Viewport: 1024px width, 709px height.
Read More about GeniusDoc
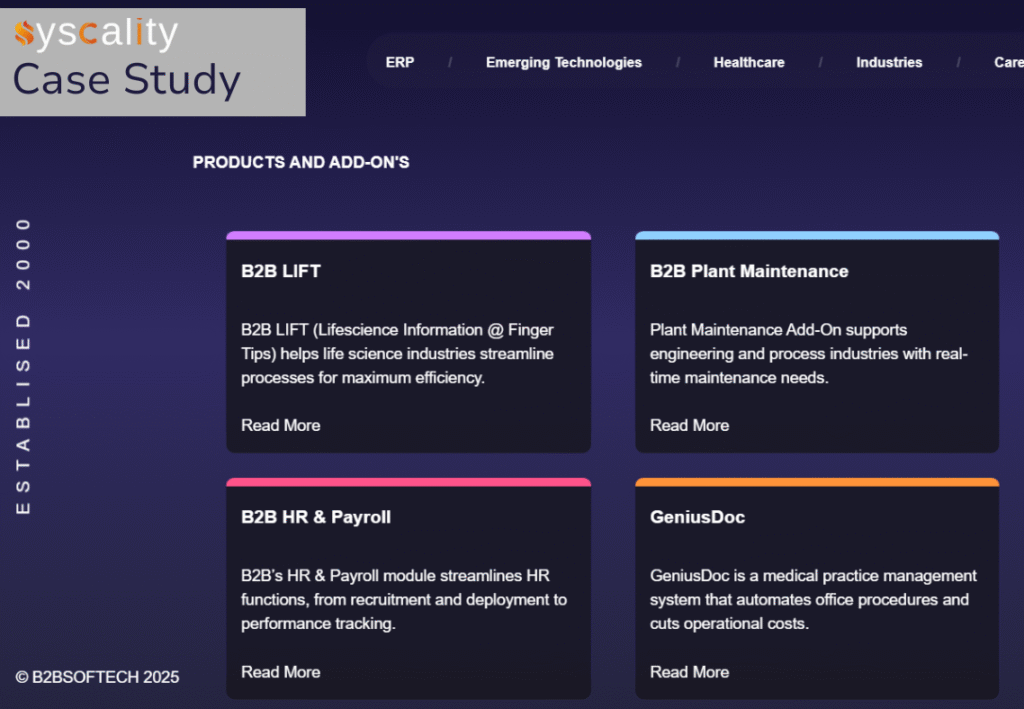[689, 672]
